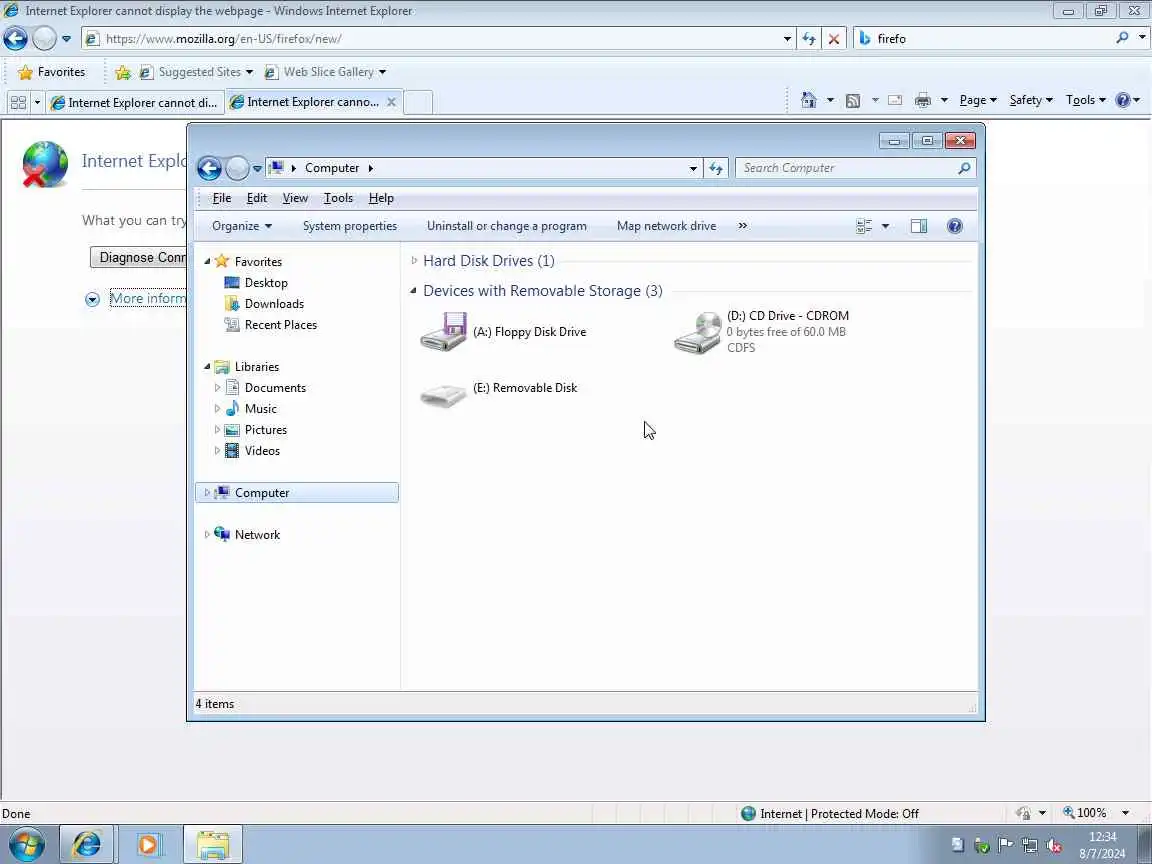Click the refresh icon beside the Computer address bar
1152x864 pixels.
tap(716, 168)
